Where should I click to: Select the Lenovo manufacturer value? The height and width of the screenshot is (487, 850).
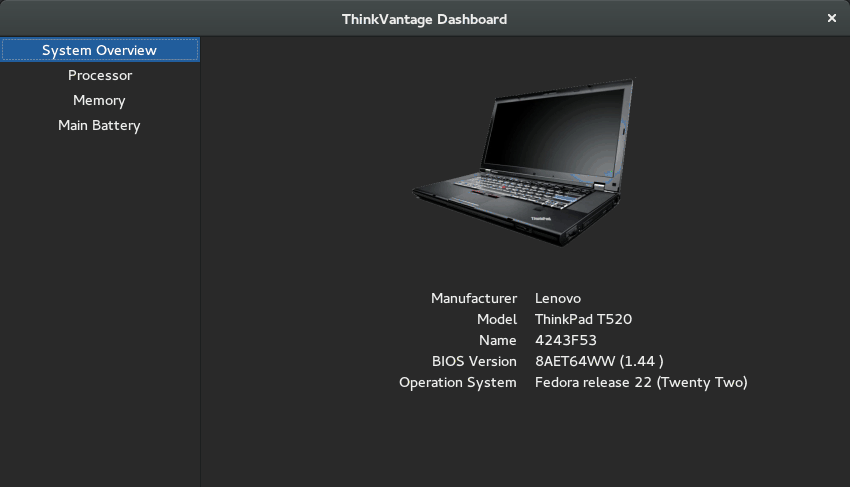pyautogui.click(x=558, y=298)
